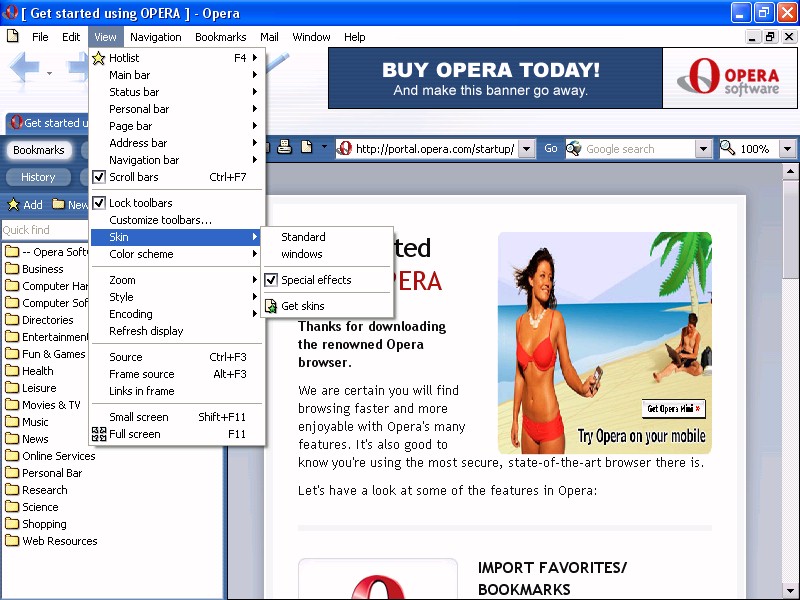
Task: Toggle the Scroll bars checkbox
Action: click(99, 177)
